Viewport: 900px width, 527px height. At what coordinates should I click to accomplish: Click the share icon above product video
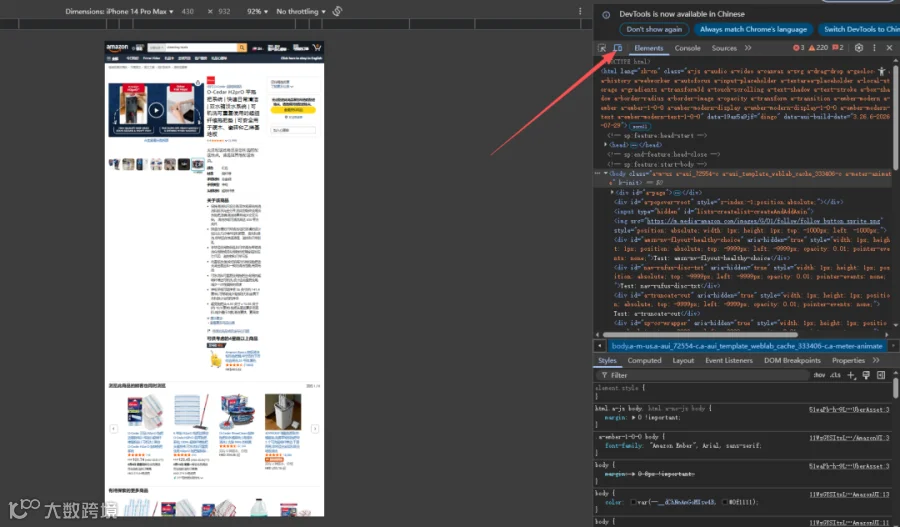click(x=198, y=83)
